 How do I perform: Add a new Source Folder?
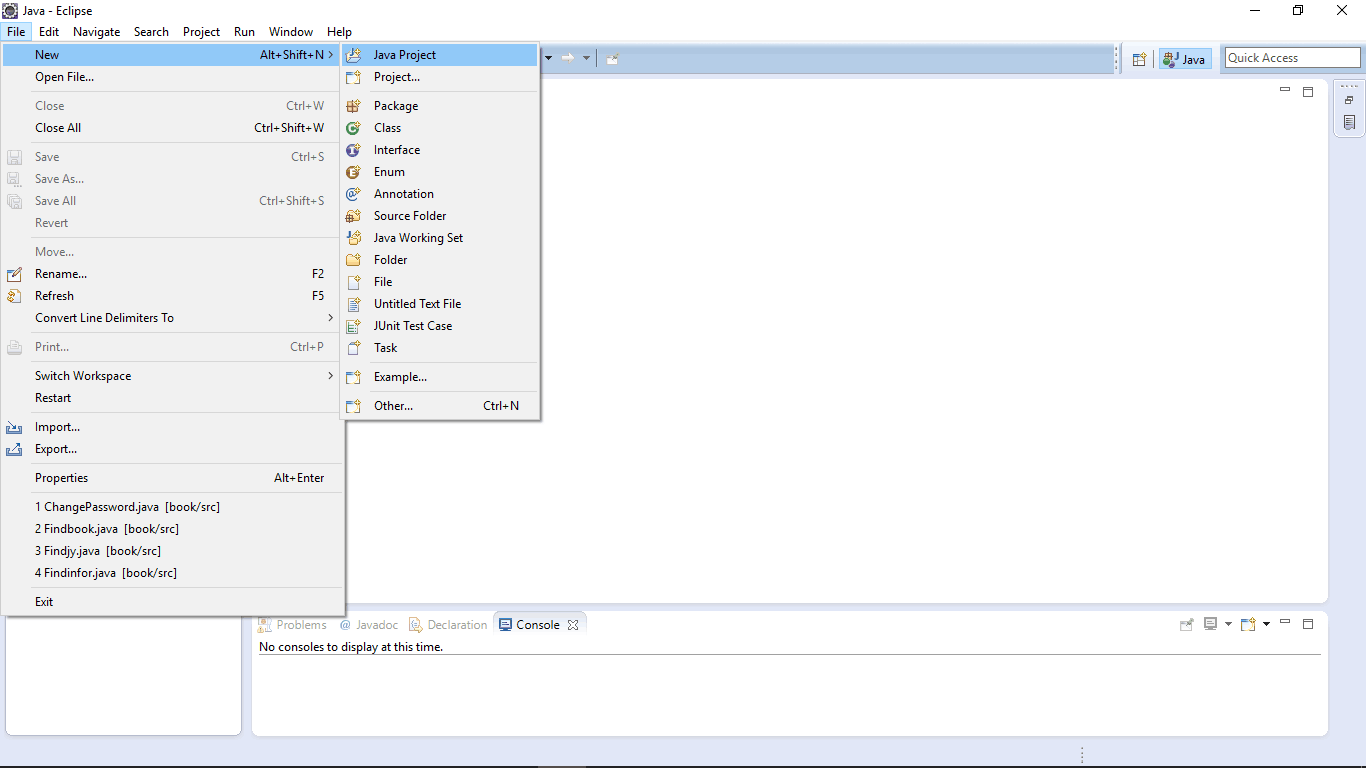point(440,216)
